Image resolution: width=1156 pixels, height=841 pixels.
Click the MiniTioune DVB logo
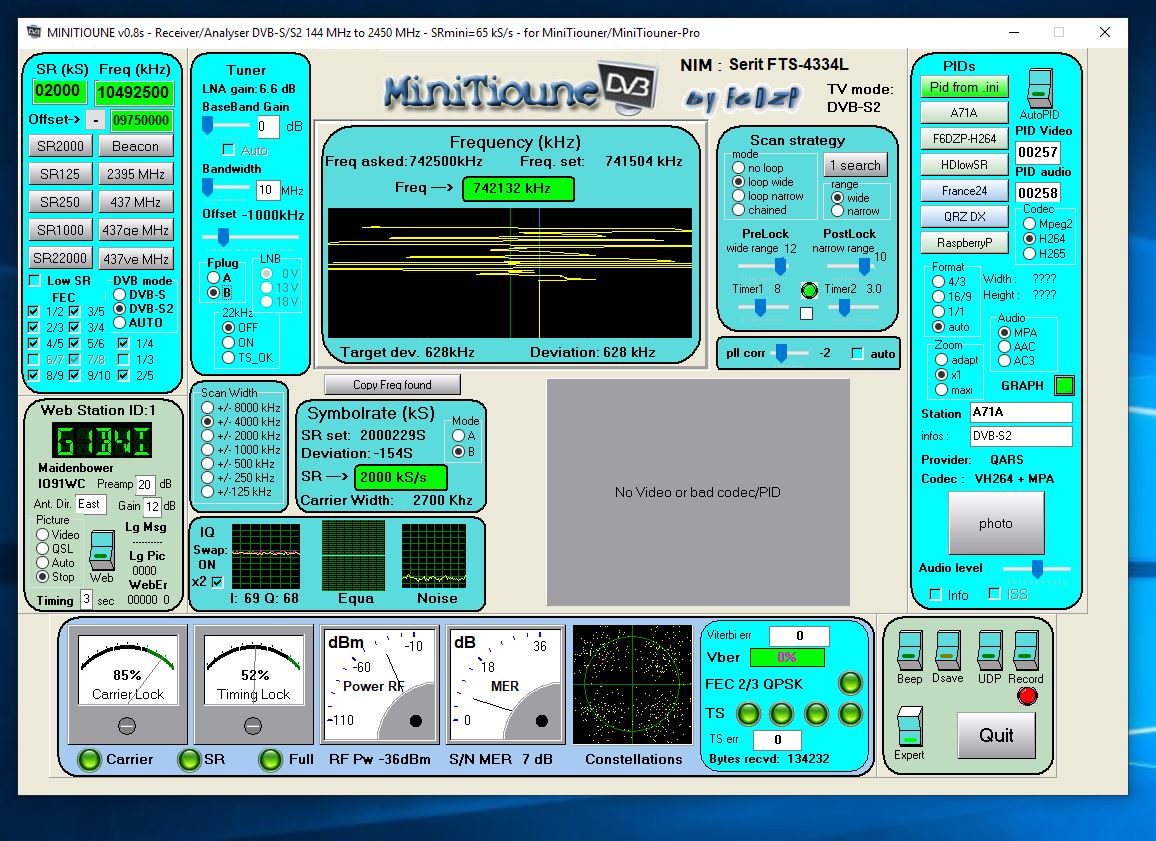518,90
